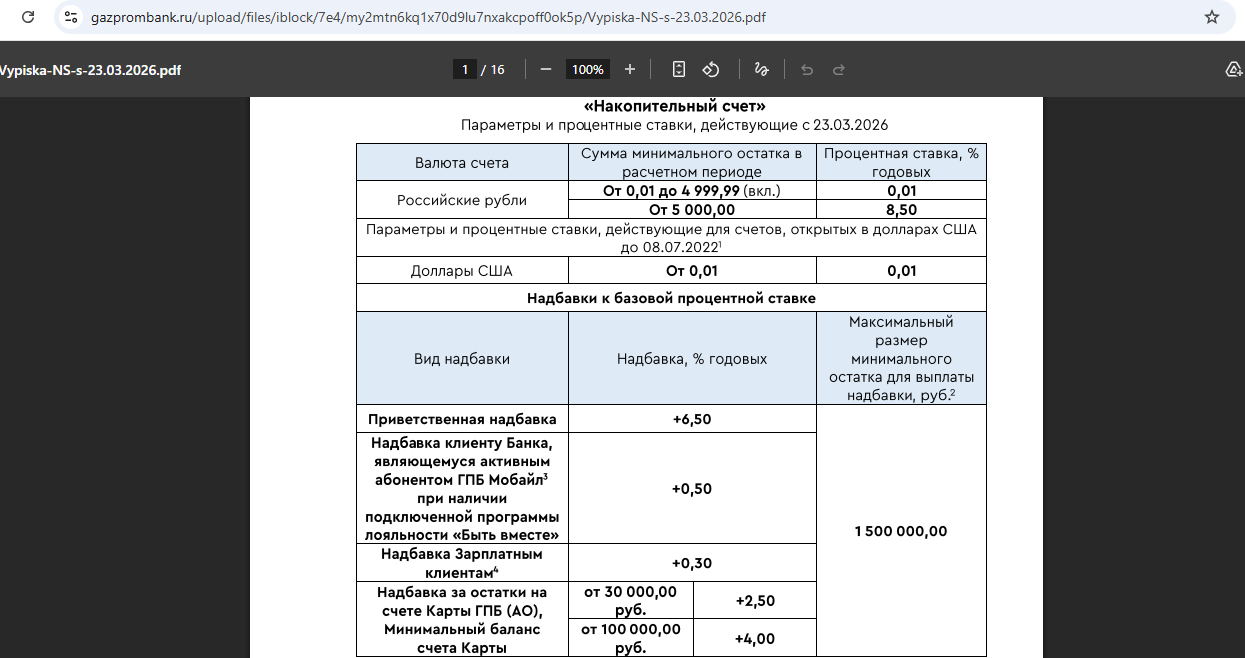This screenshot has width=1245, height=658.
Task: Click the page number input field
Action: point(464,69)
